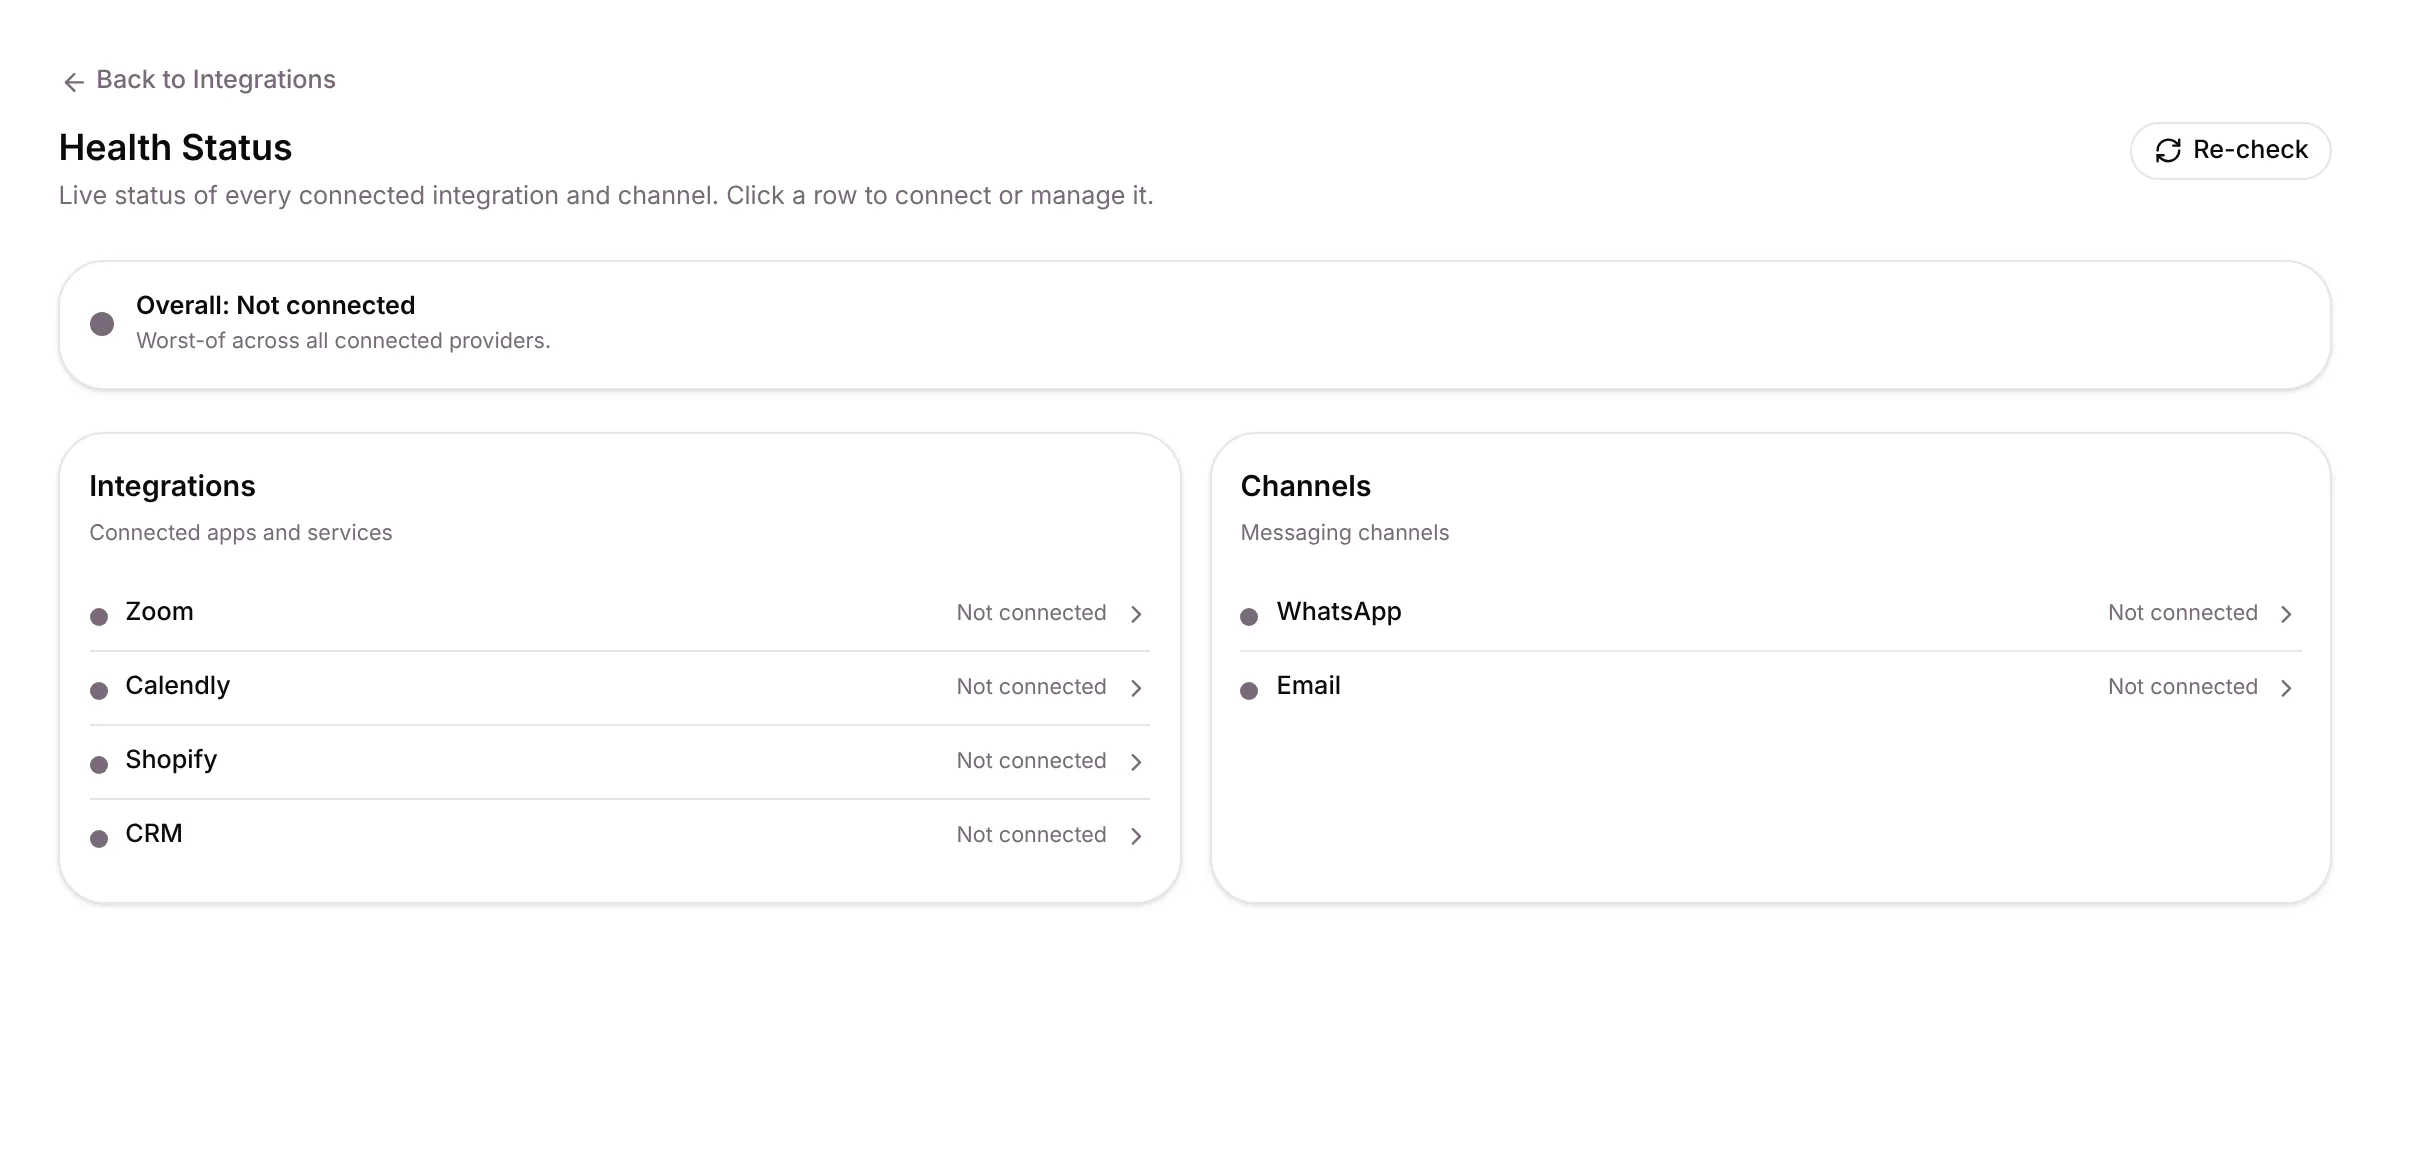
Task: Click the Integrations card heading
Action: (x=172, y=487)
